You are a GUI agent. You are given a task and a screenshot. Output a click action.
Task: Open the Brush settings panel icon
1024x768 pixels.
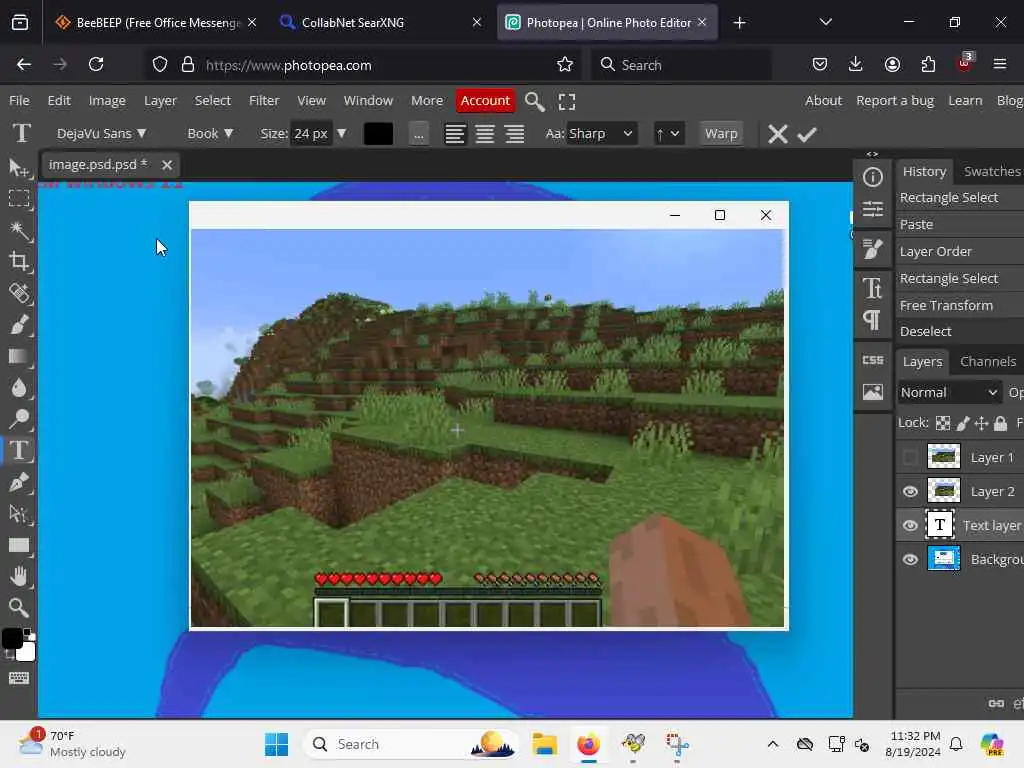coord(872,249)
